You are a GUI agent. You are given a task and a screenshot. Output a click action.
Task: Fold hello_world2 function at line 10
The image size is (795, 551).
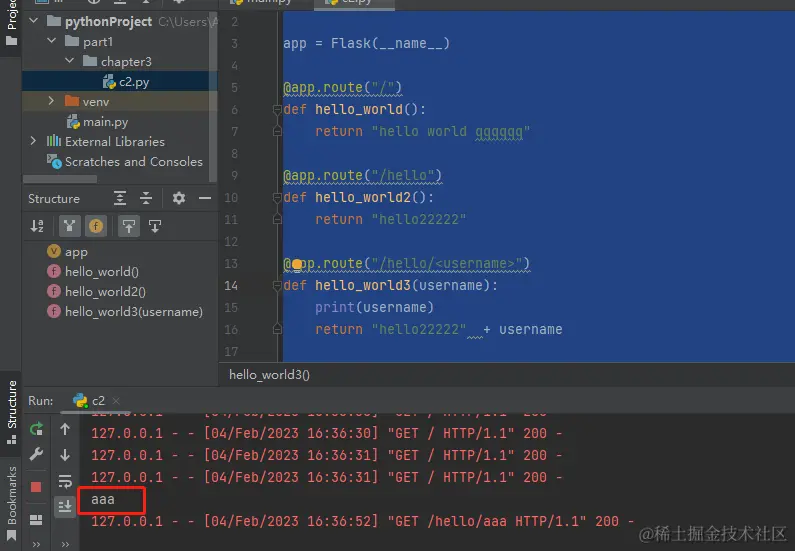pos(277,198)
